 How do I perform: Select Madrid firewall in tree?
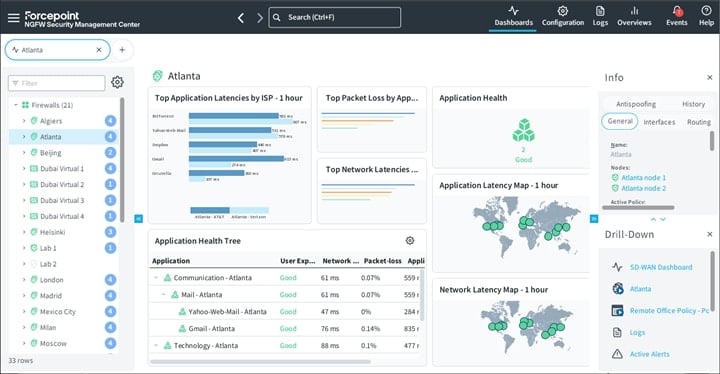(51, 295)
